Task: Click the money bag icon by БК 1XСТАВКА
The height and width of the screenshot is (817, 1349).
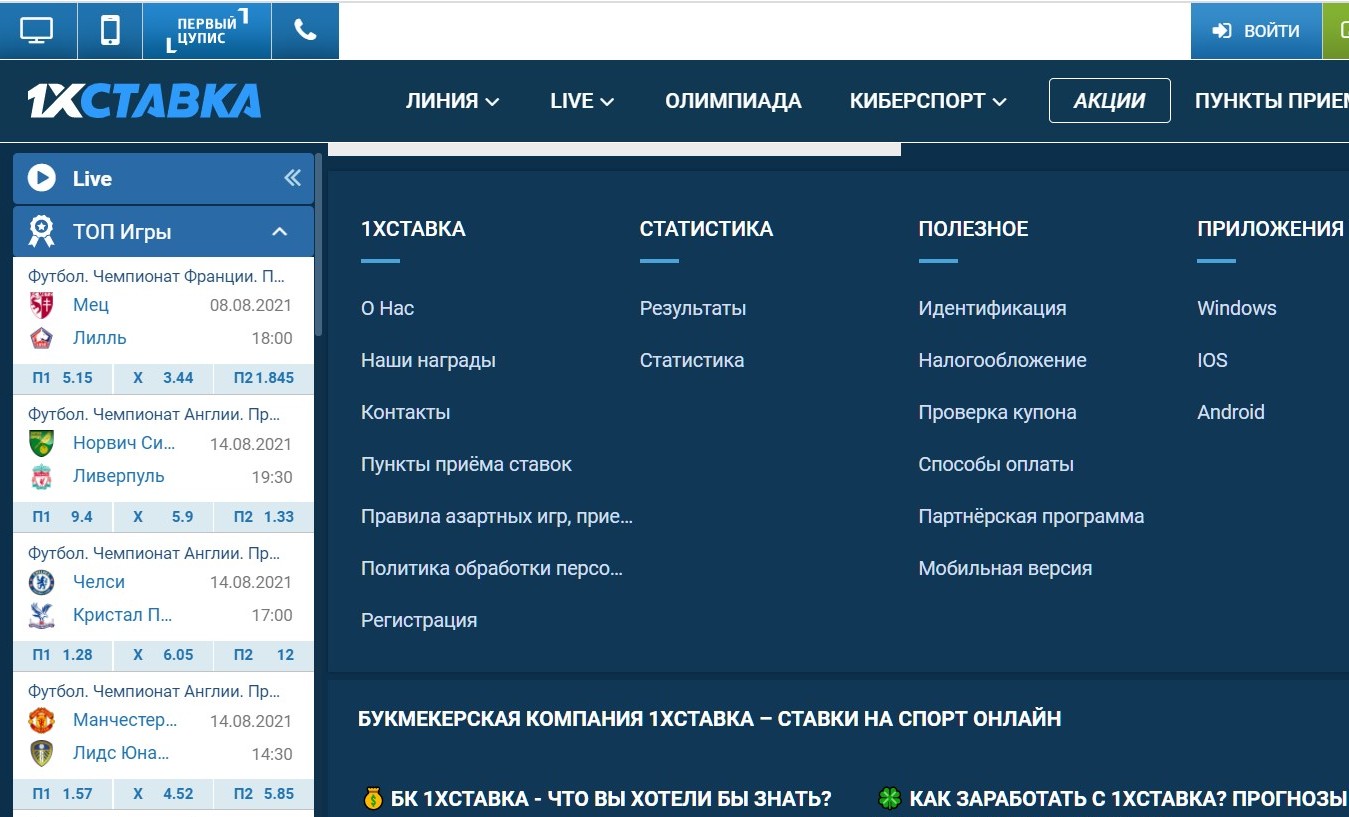Action: pyautogui.click(x=372, y=798)
